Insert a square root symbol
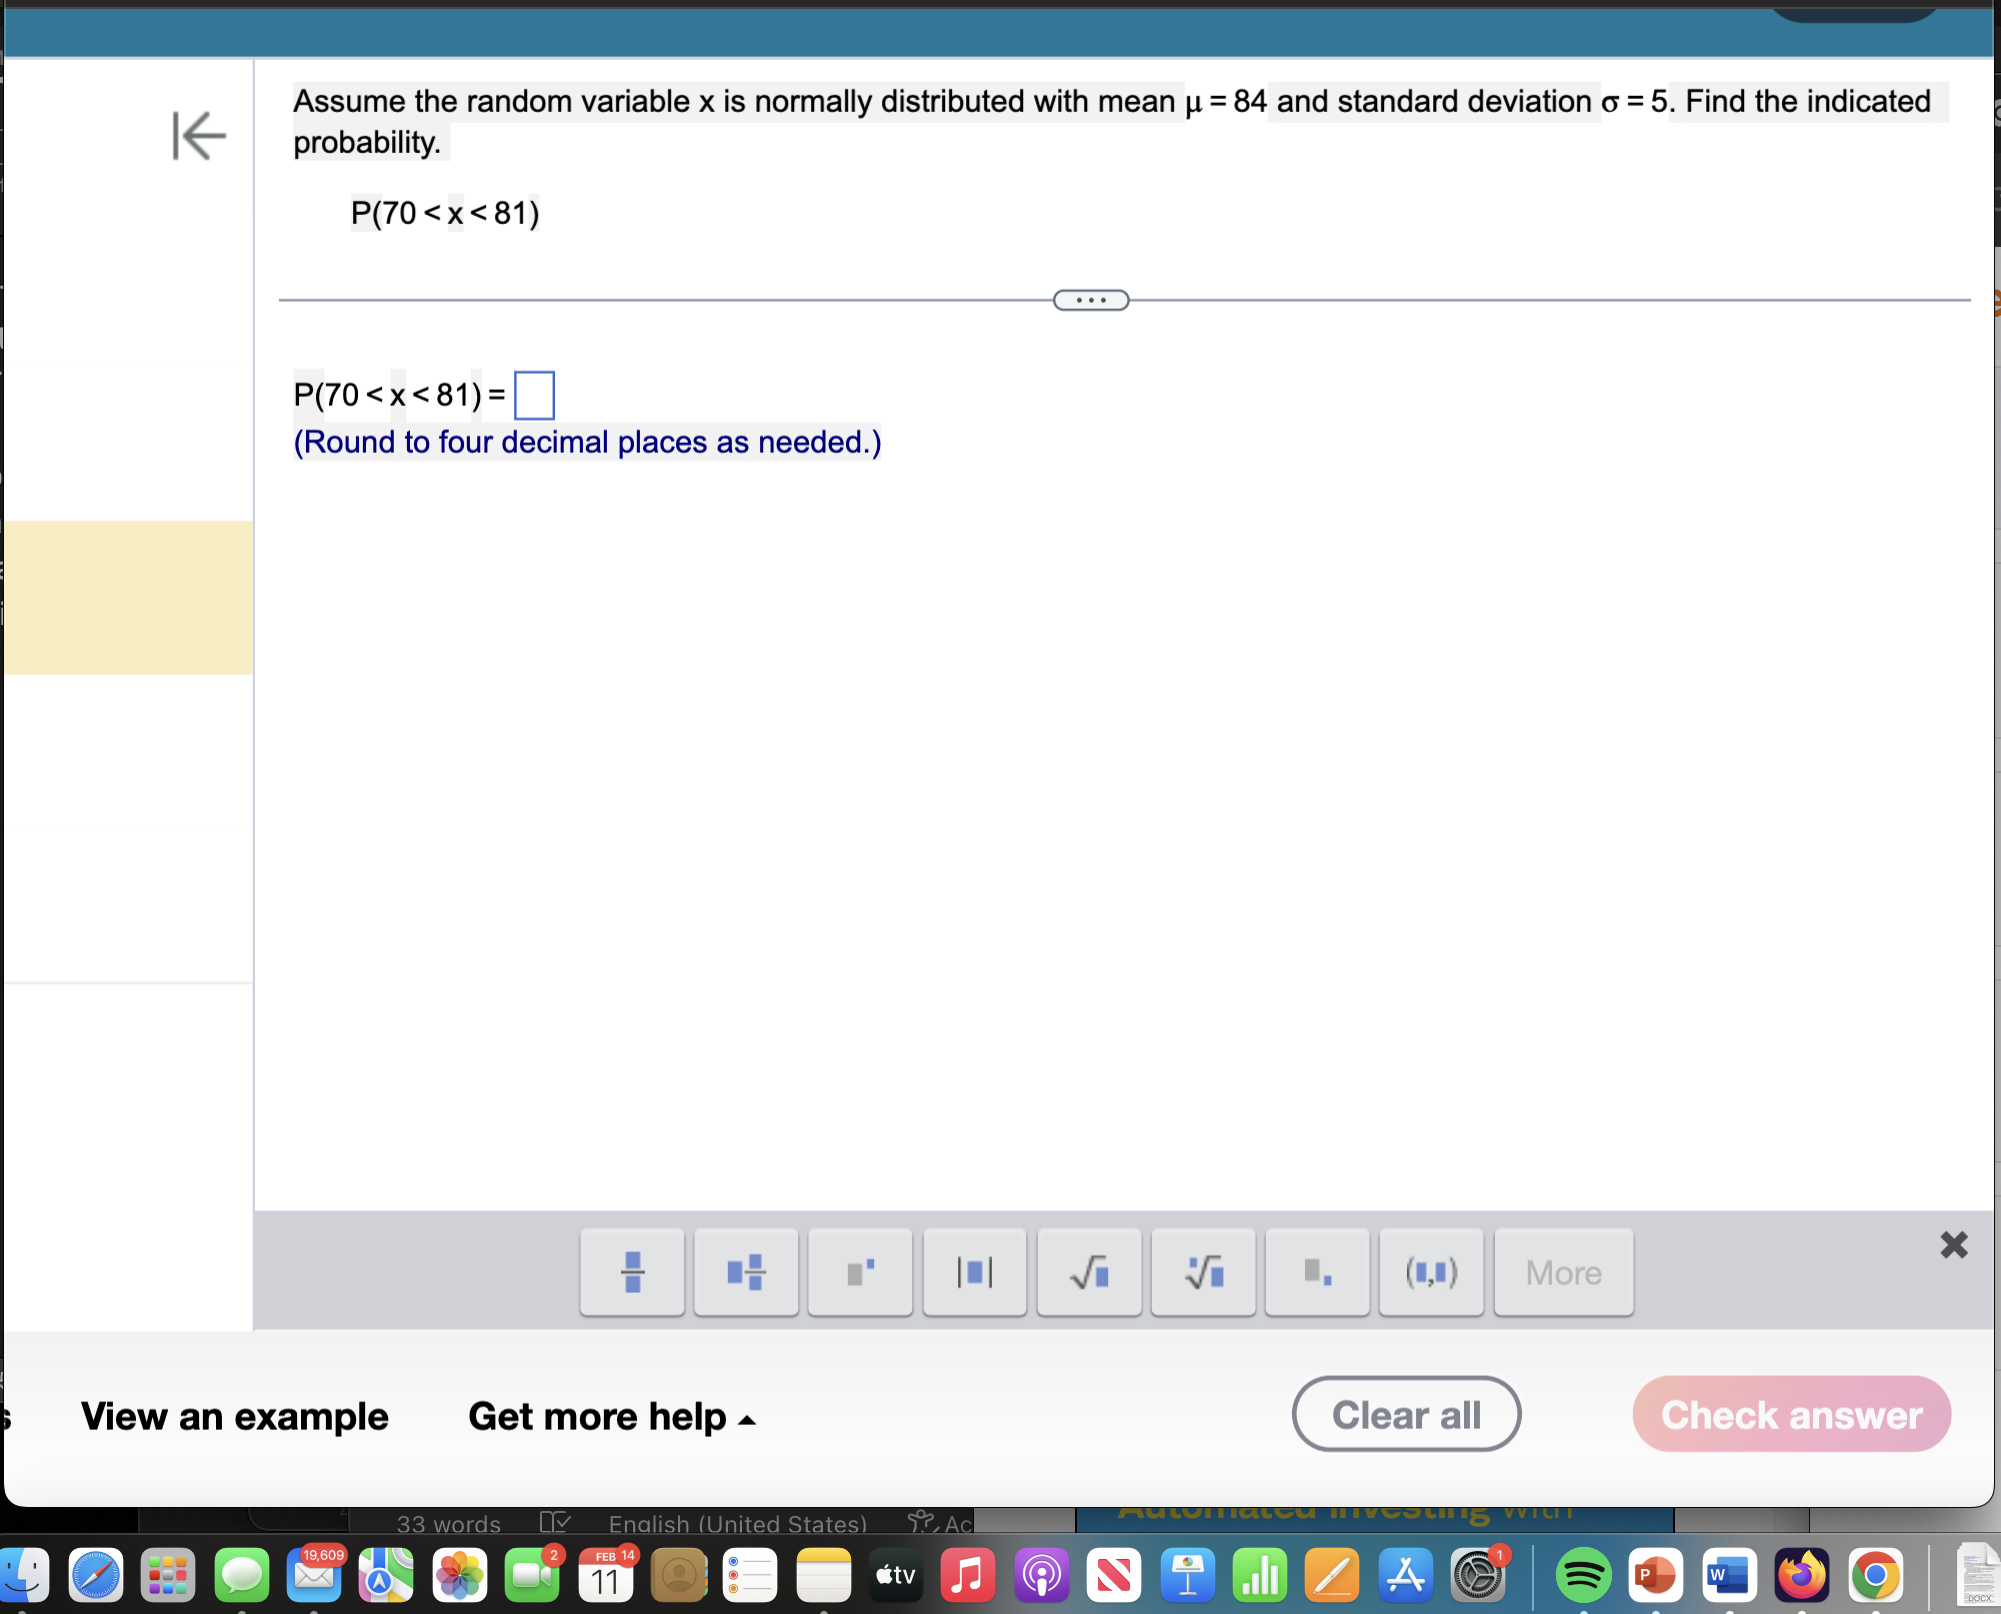Screen dimensions: 2001x1614 pyautogui.click(x=1088, y=1272)
